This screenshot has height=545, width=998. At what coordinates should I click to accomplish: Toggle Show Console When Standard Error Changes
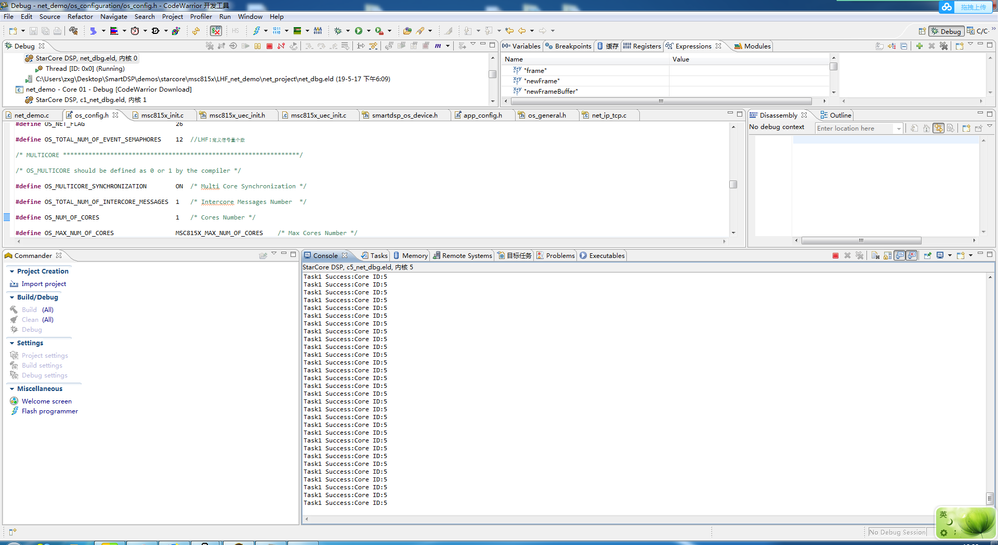tap(911, 255)
